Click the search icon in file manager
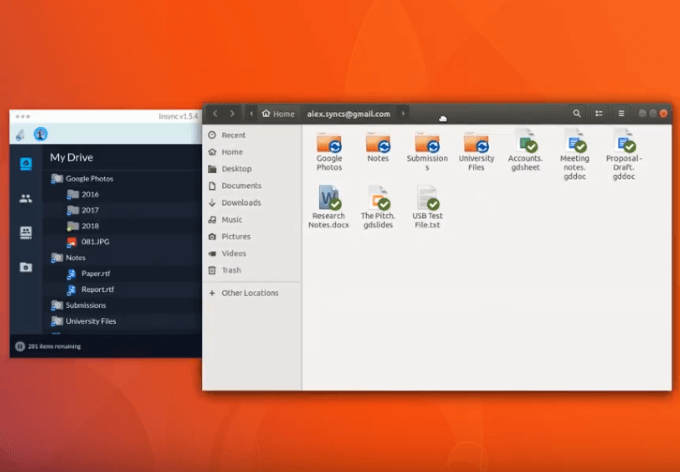The image size is (680, 472). tap(577, 114)
